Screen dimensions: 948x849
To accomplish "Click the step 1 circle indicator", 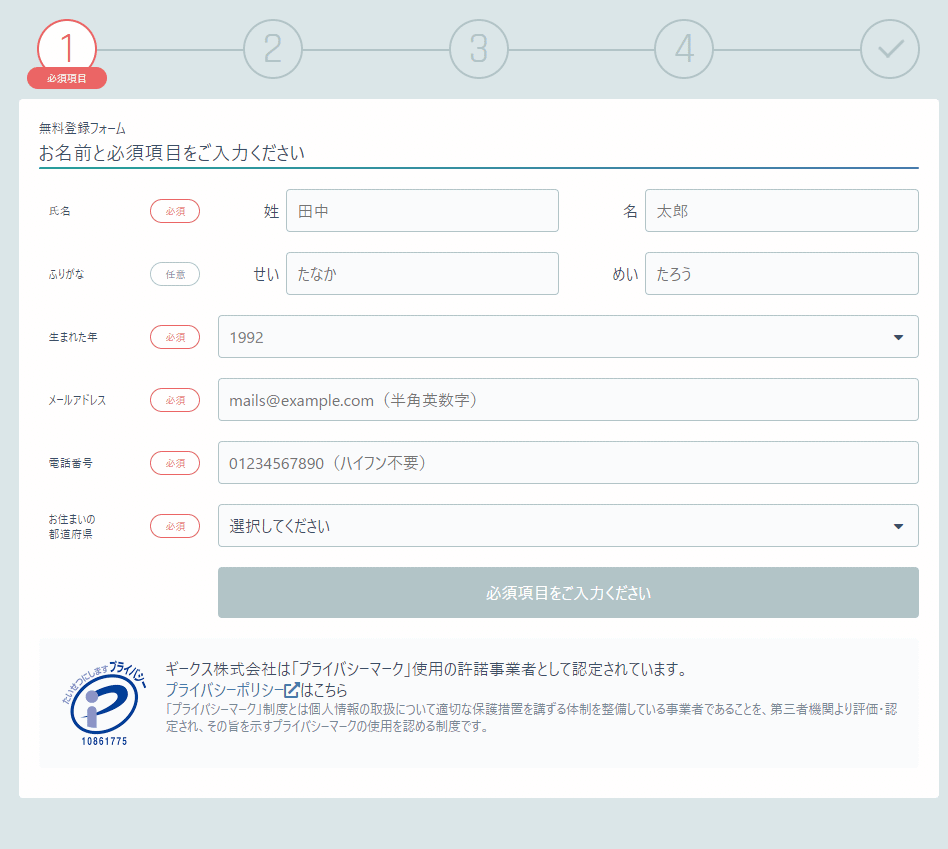I will (67, 47).
